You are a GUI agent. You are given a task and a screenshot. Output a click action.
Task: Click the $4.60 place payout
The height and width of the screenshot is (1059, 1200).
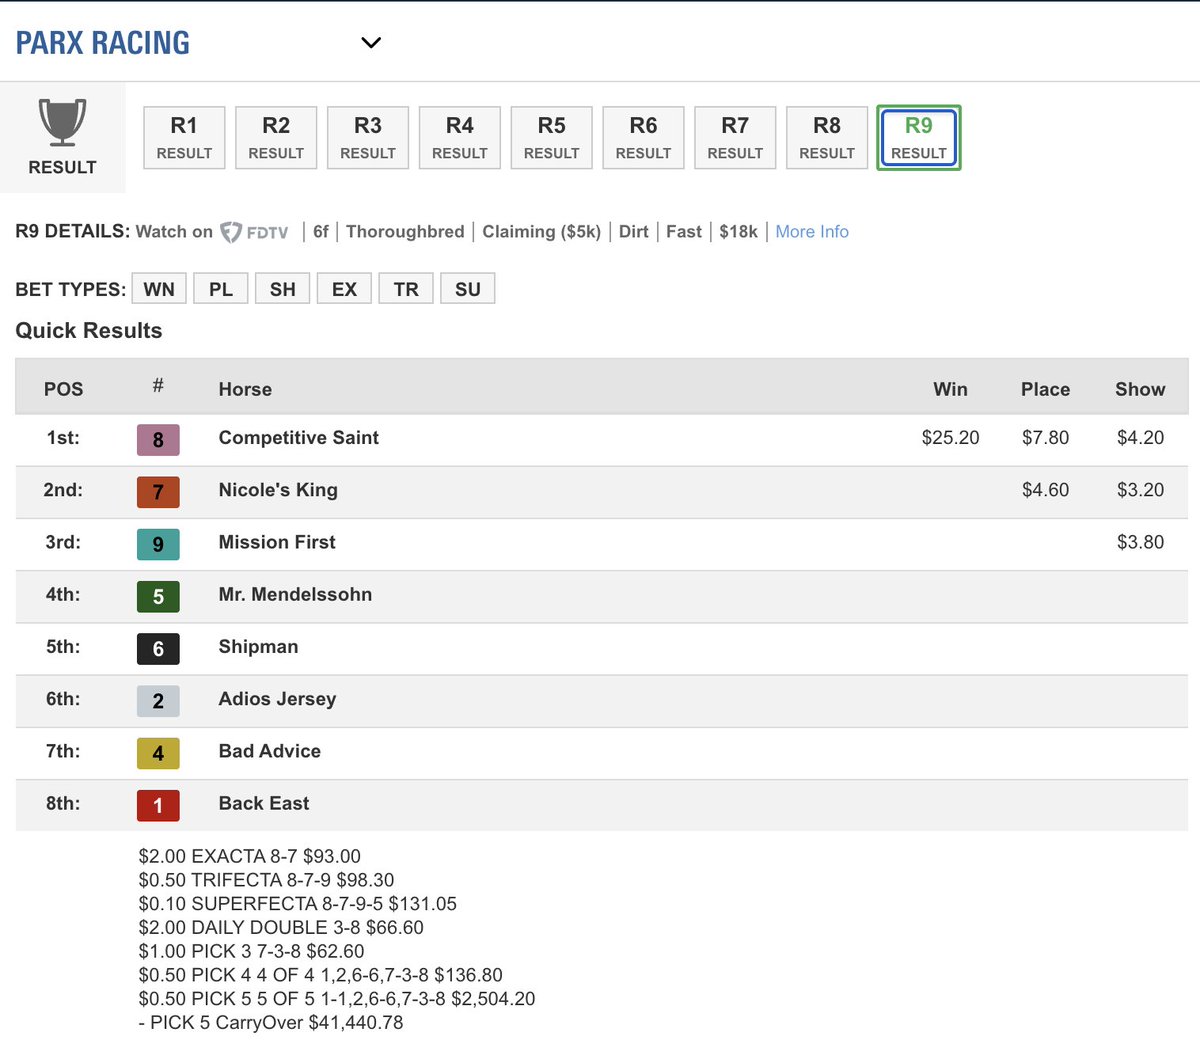(x=1046, y=490)
